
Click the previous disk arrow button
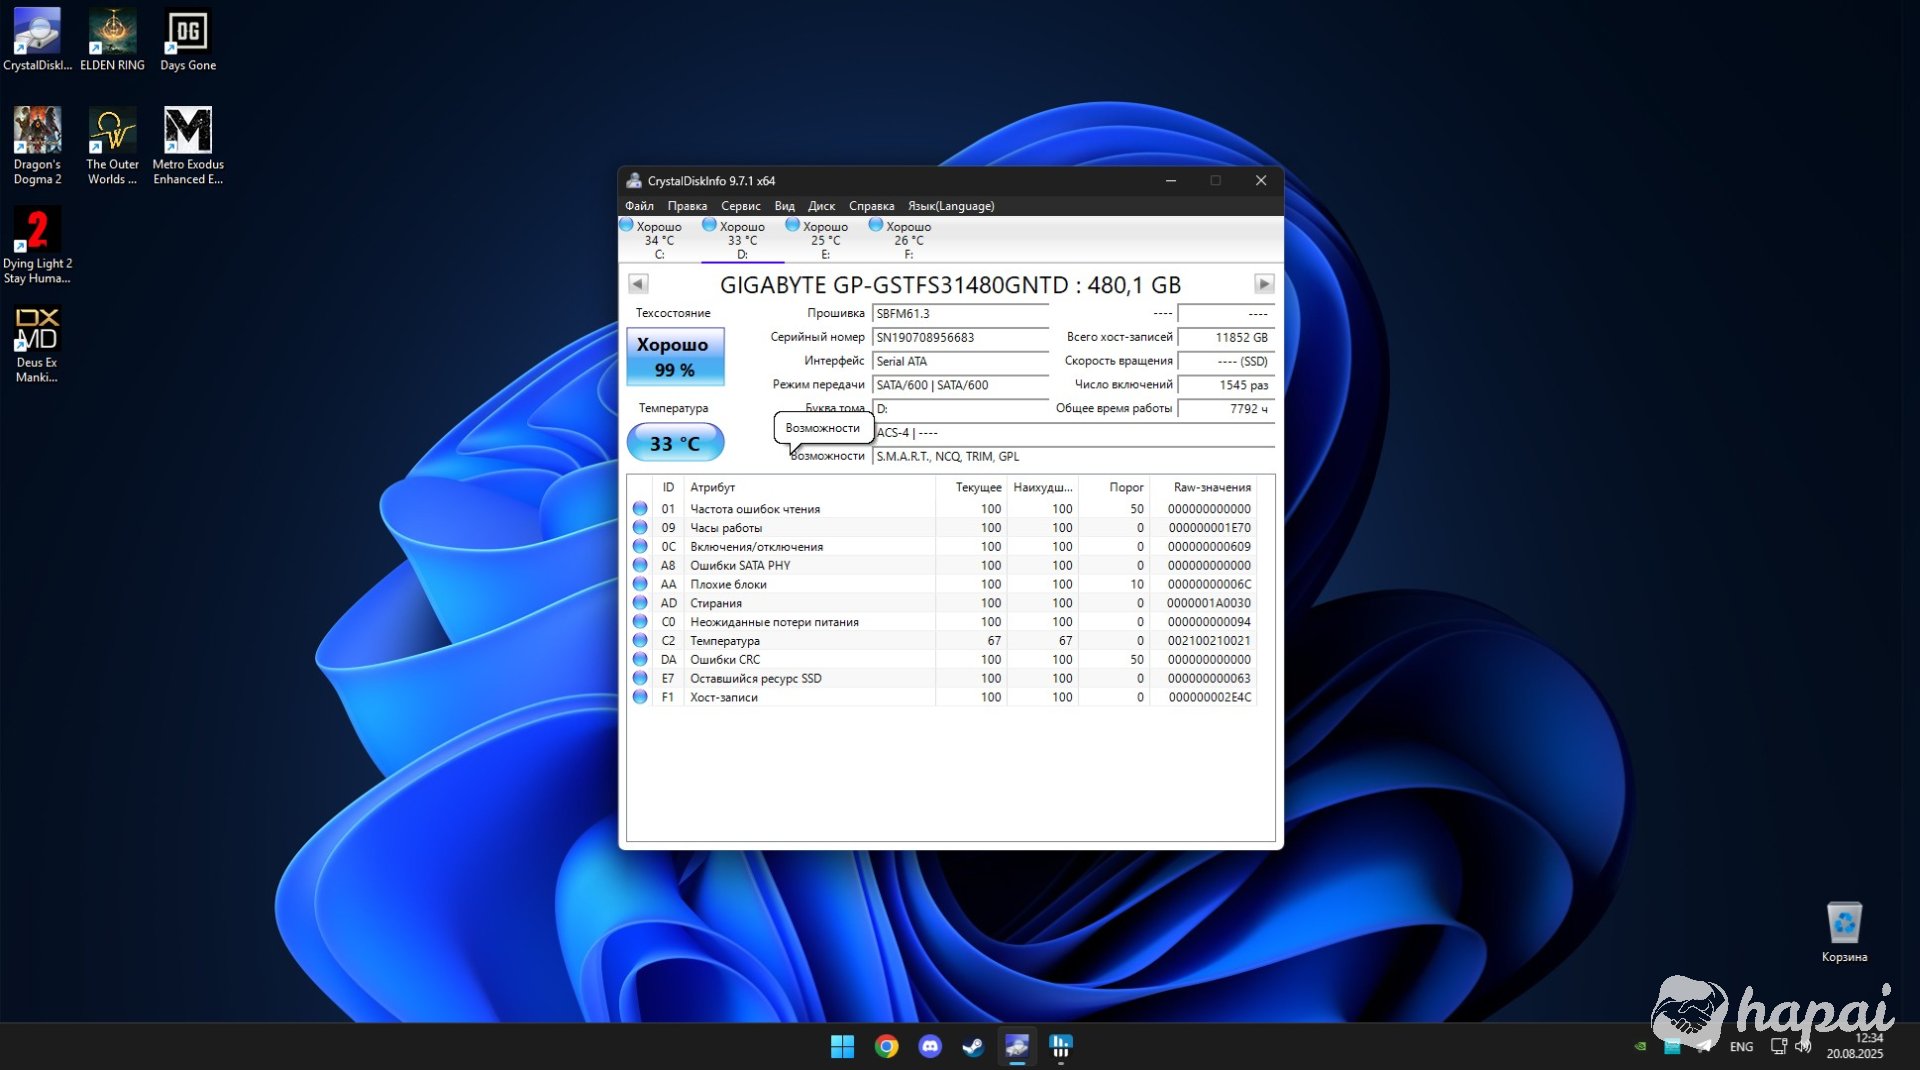638,284
